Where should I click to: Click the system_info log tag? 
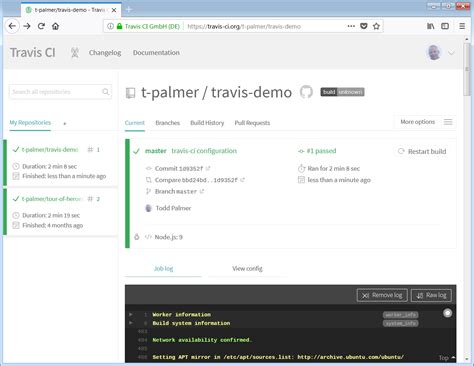(x=400, y=323)
